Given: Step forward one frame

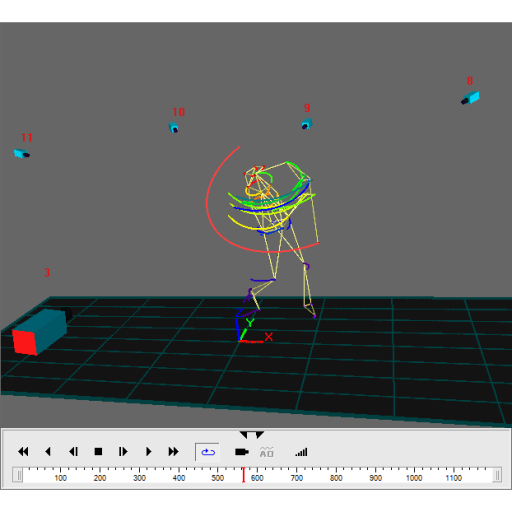Looking at the screenshot, I should coord(123,452).
